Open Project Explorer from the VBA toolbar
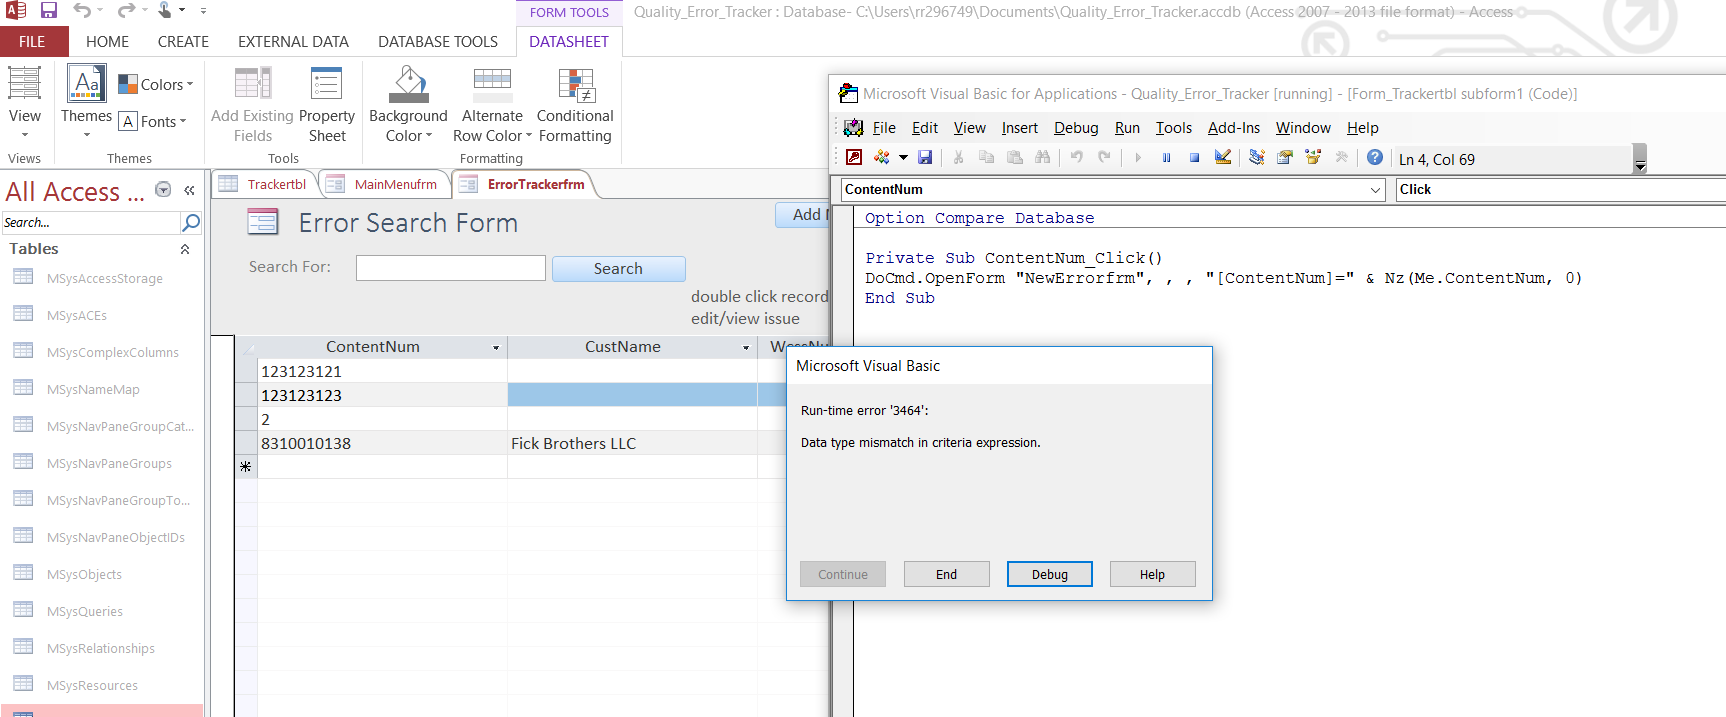Viewport: 1726px width, 717px height. (1257, 157)
